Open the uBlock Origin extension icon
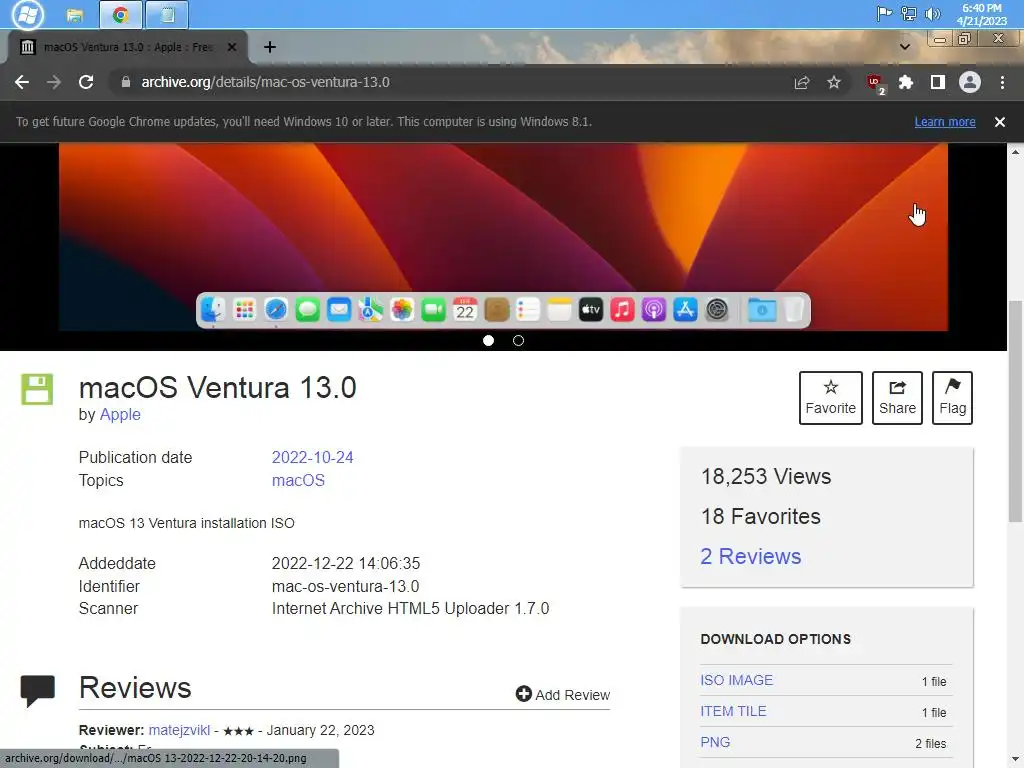This screenshot has width=1024, height=768. (x=875, y=84)
